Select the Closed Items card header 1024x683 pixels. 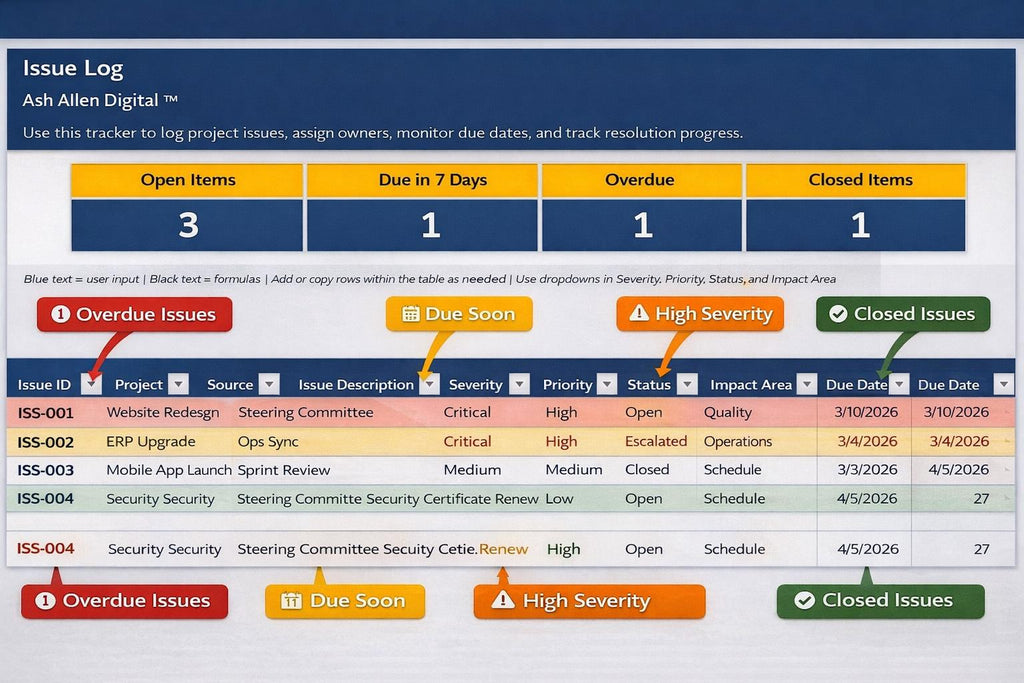(x=856, y=180)
